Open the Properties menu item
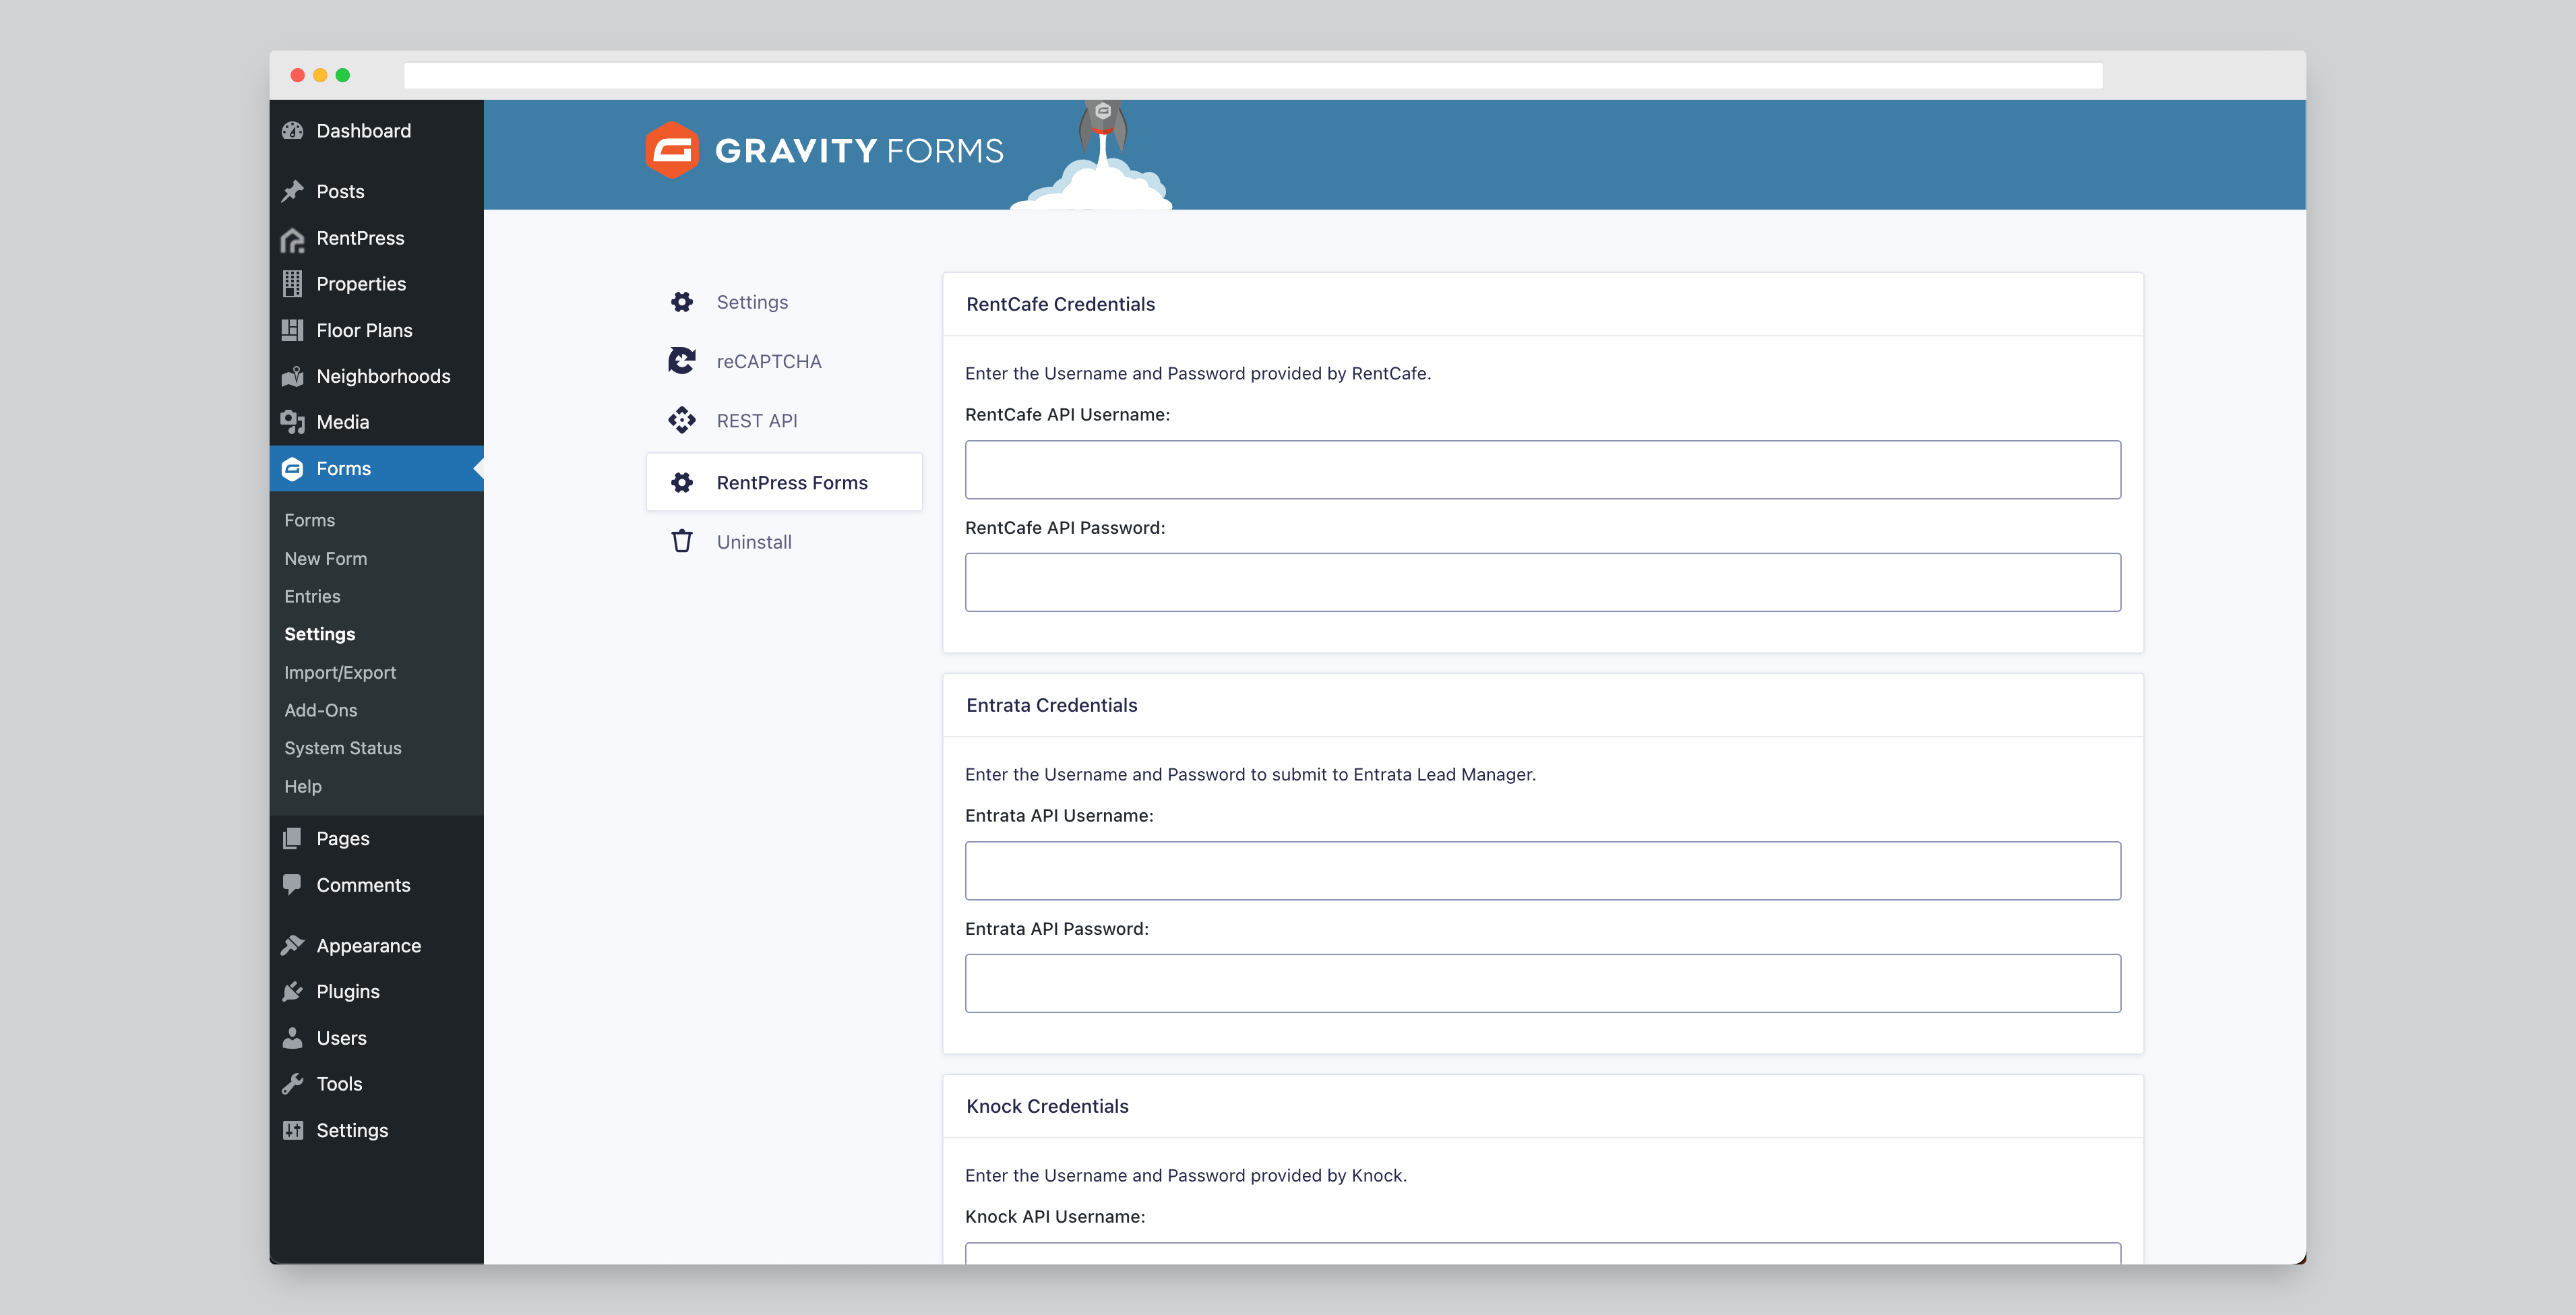This screenshot has height=1315, width=2576. tap(376, 284)
